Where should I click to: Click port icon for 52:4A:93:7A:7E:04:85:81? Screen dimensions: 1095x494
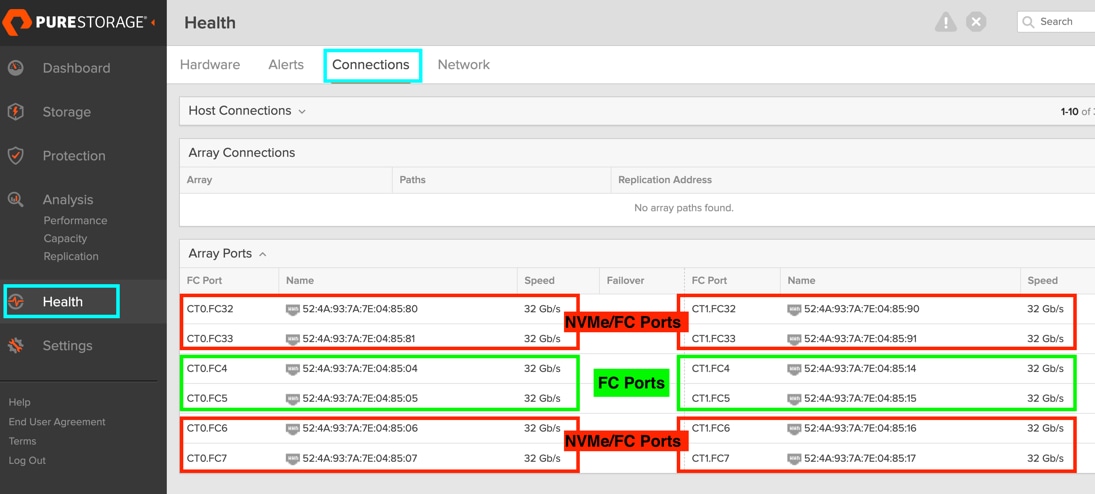click(293, 339)
